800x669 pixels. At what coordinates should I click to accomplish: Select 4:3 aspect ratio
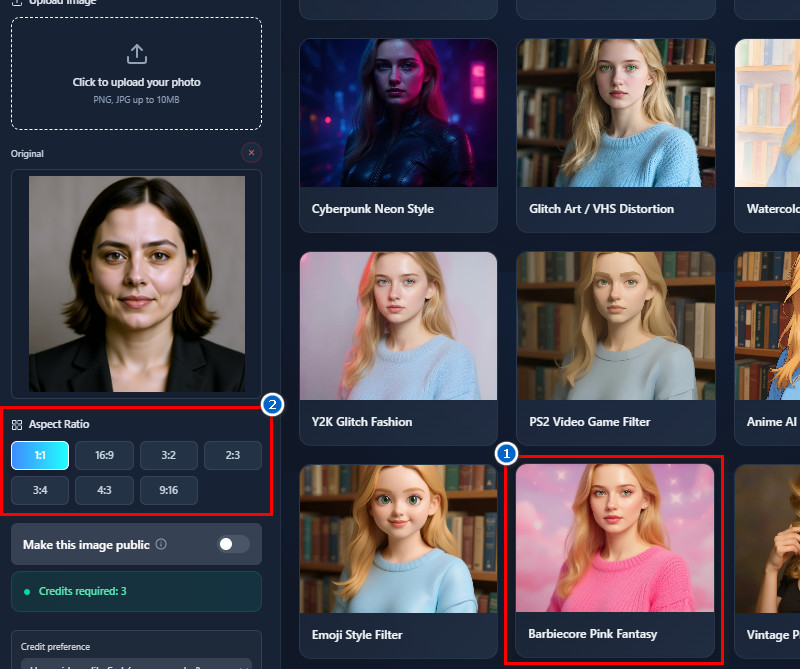click(105, 490)
